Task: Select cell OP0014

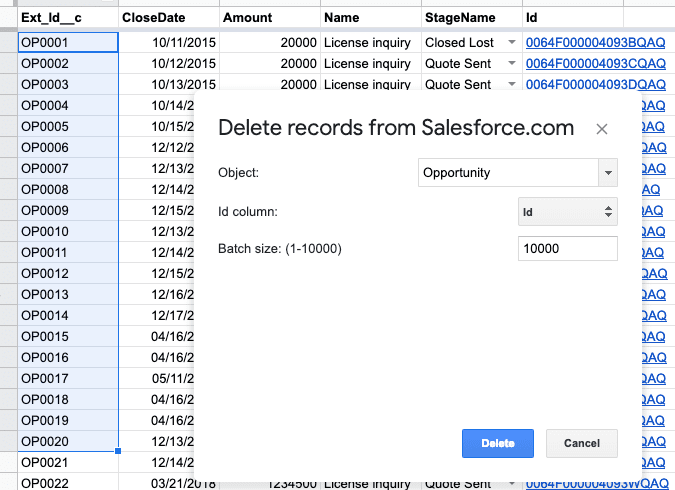Action: click(x=68, y=315)
